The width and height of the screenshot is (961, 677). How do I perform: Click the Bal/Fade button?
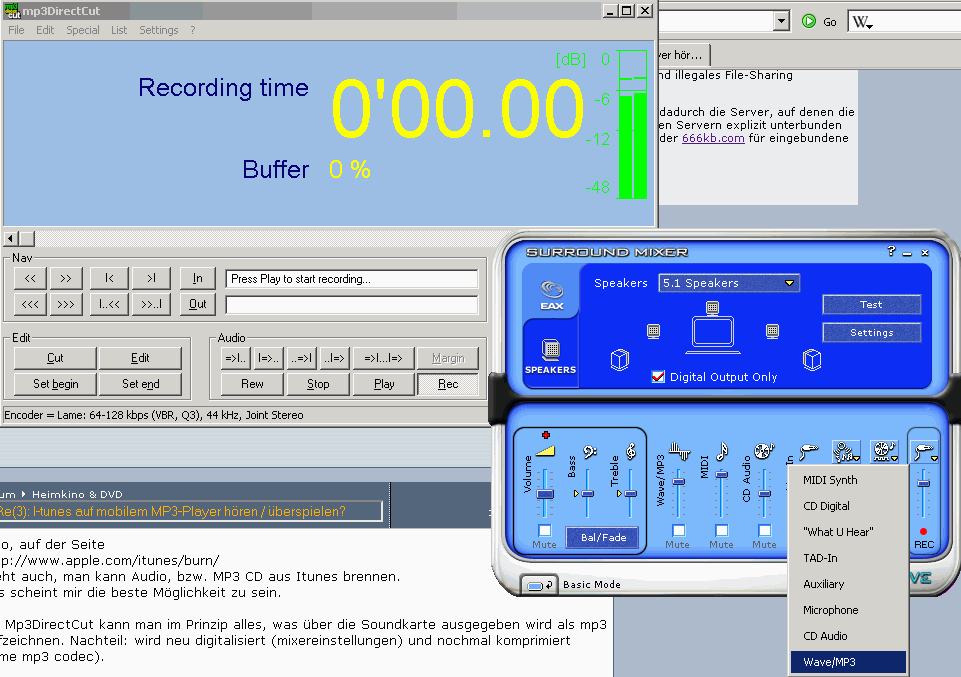tap(602, 537)
